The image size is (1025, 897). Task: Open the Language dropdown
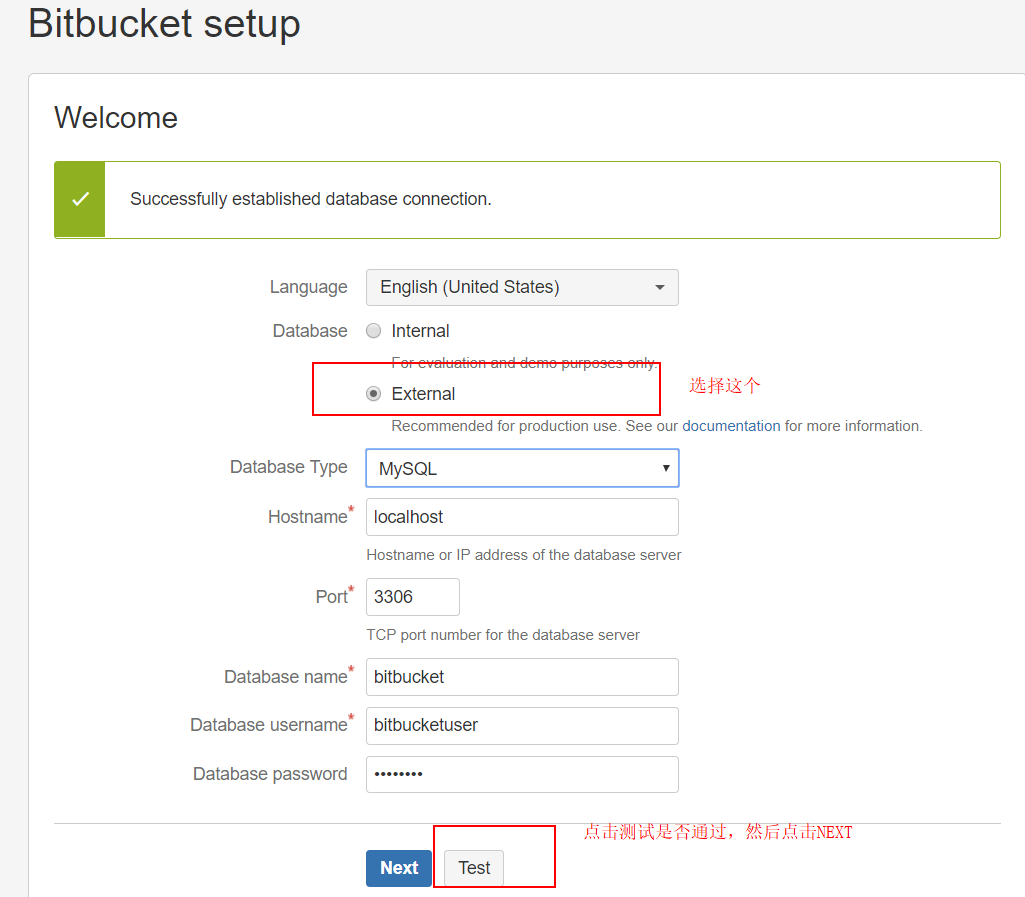522,288
